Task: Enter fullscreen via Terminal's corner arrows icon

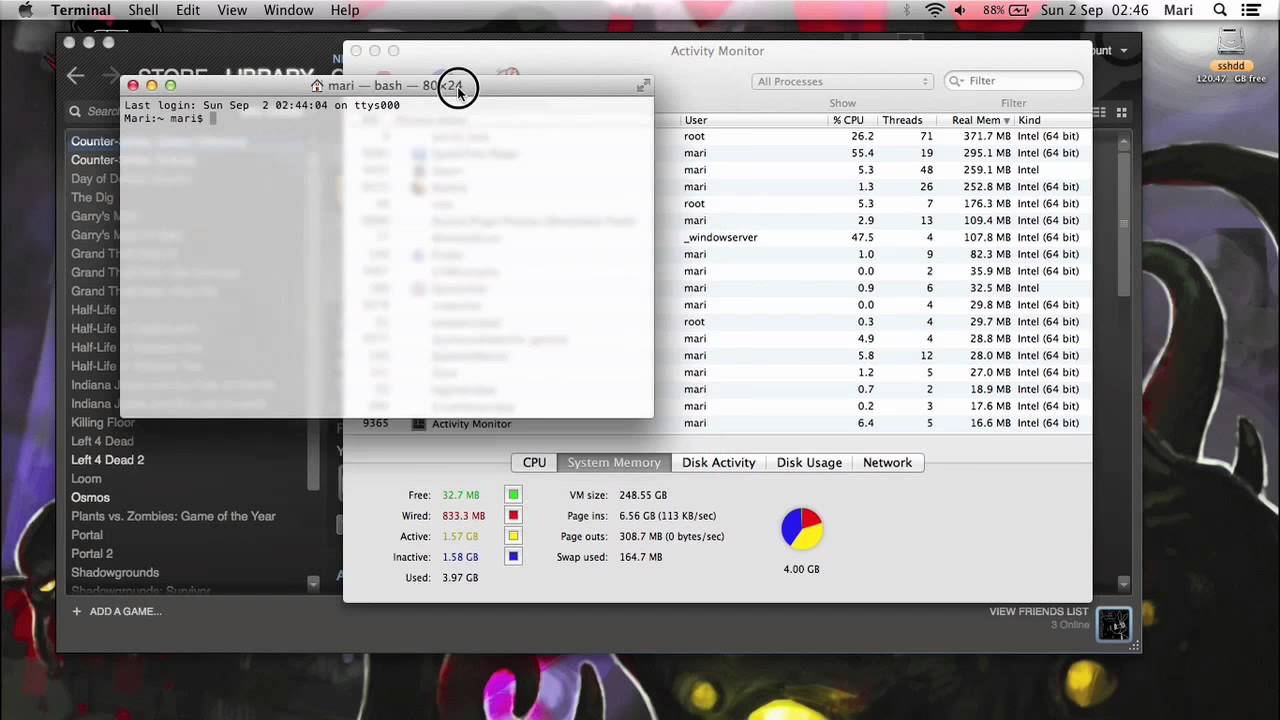Action: 642,86
